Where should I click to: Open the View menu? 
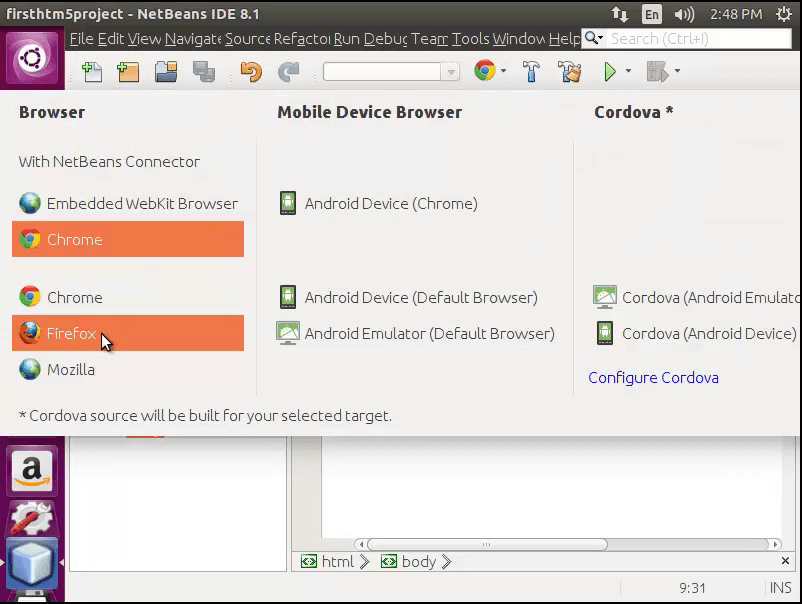(144, 39)
